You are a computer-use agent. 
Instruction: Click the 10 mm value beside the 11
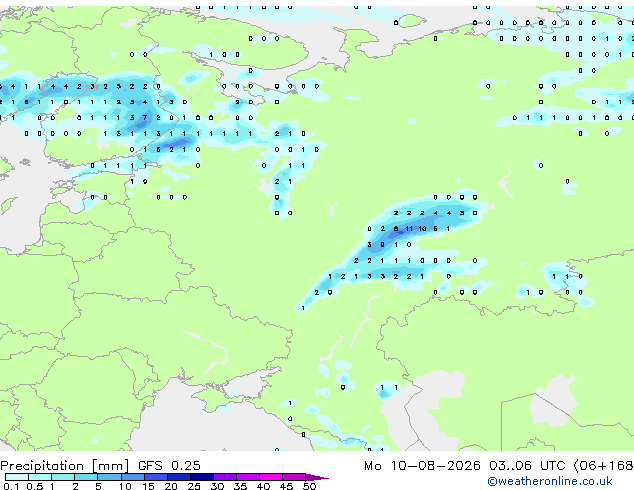423,229
